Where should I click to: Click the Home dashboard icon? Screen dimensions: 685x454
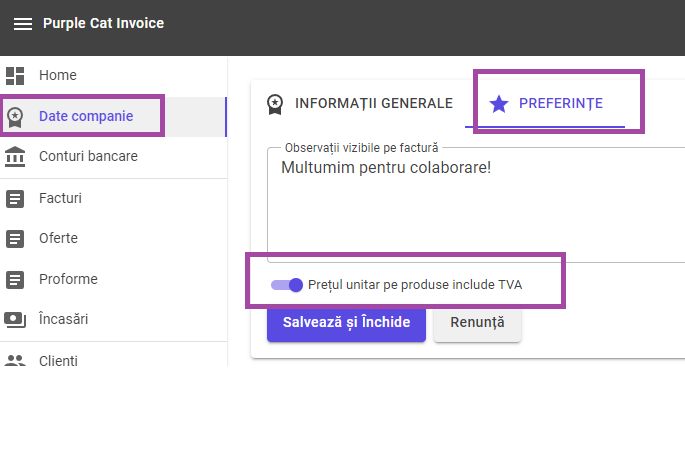(15, 76)
